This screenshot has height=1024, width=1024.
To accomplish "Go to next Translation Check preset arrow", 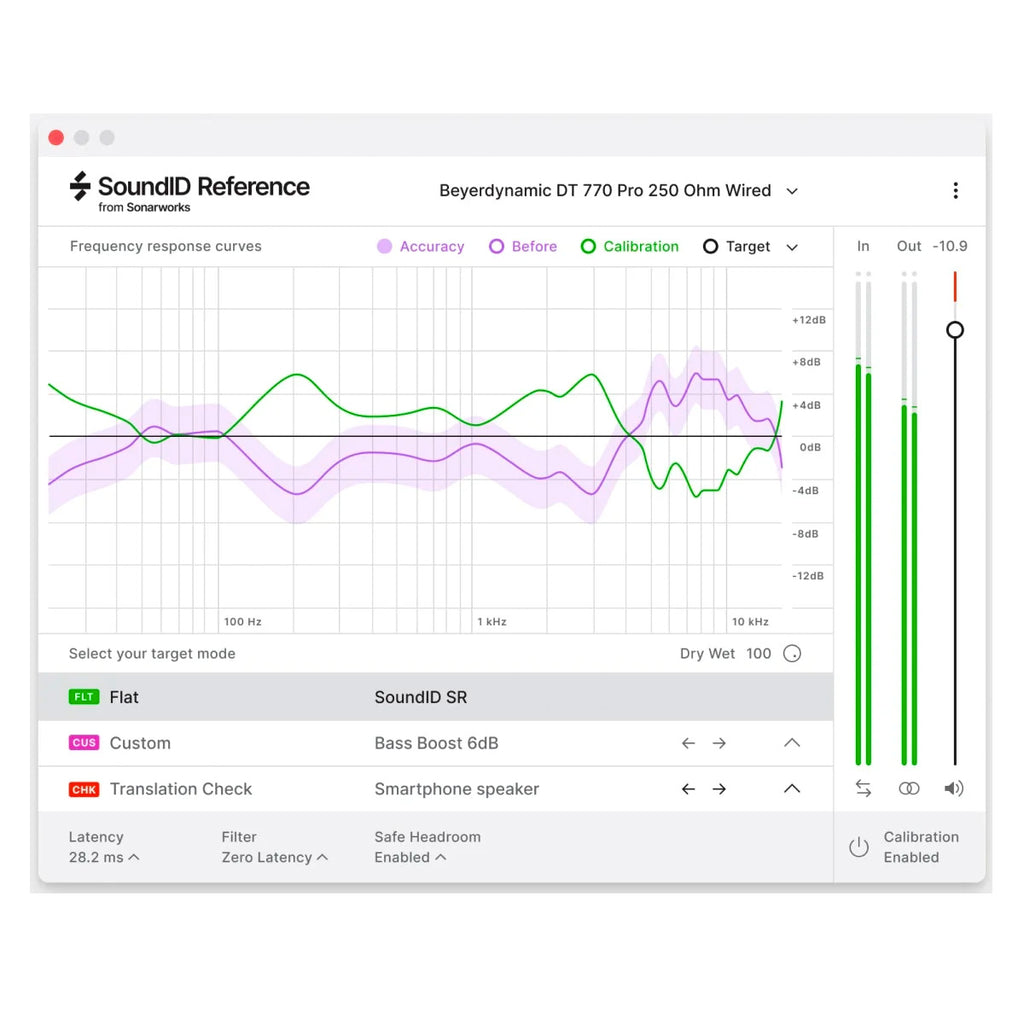I will pyautogui.click(x=719, y=789).
